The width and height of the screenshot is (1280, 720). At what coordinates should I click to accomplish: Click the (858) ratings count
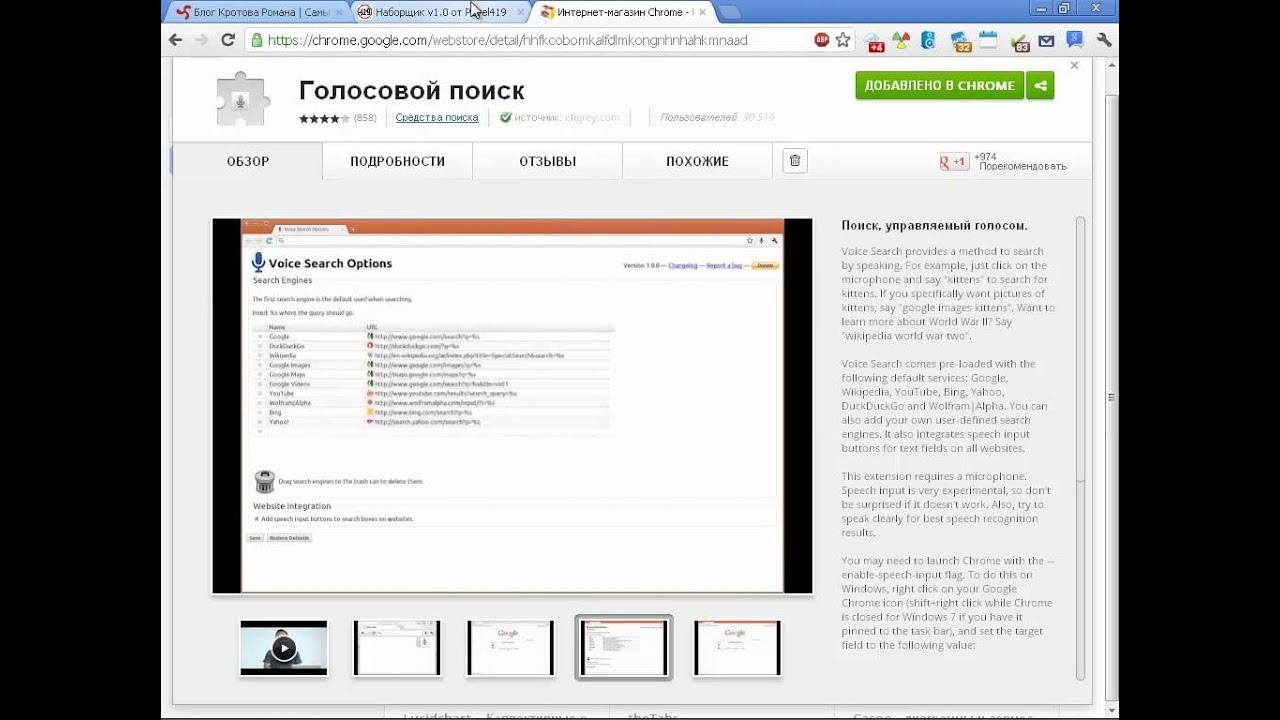tap(365, 117)
